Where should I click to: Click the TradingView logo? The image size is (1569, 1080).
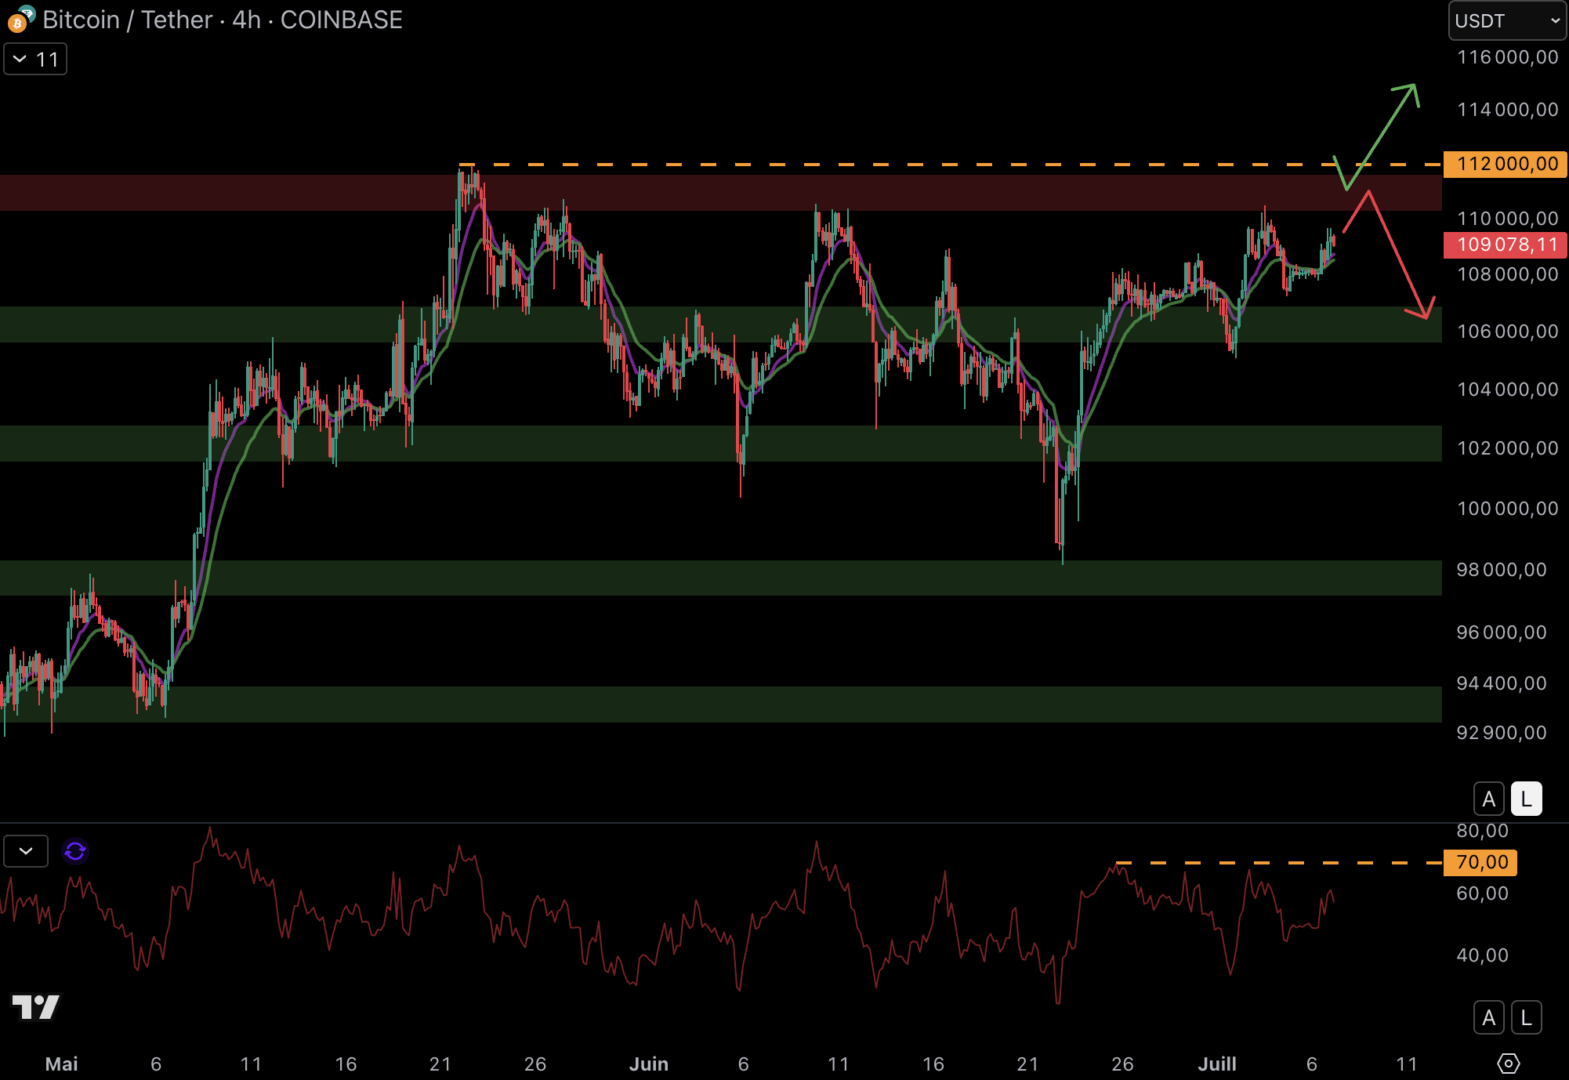(x=35, y=1007)
